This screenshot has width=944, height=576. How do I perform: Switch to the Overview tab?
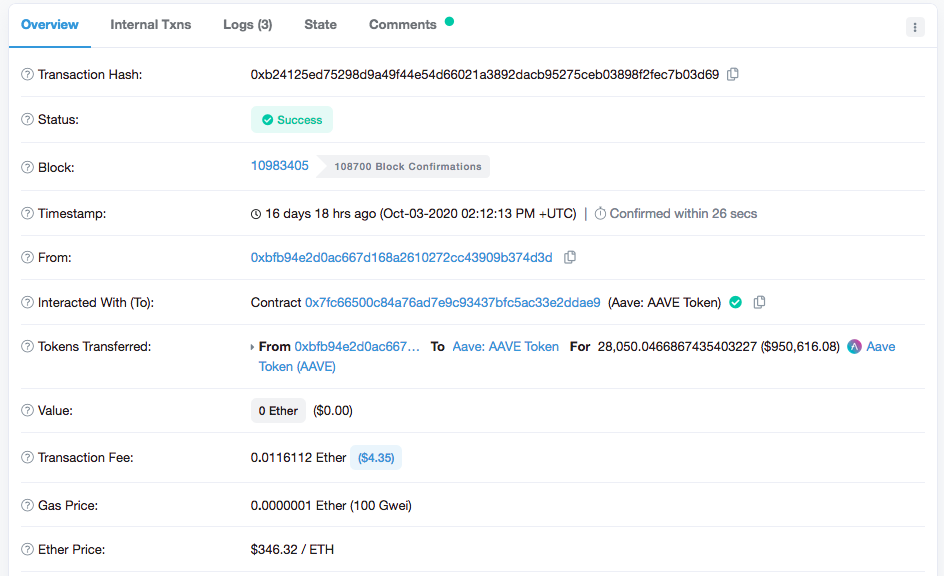(49, 25)
